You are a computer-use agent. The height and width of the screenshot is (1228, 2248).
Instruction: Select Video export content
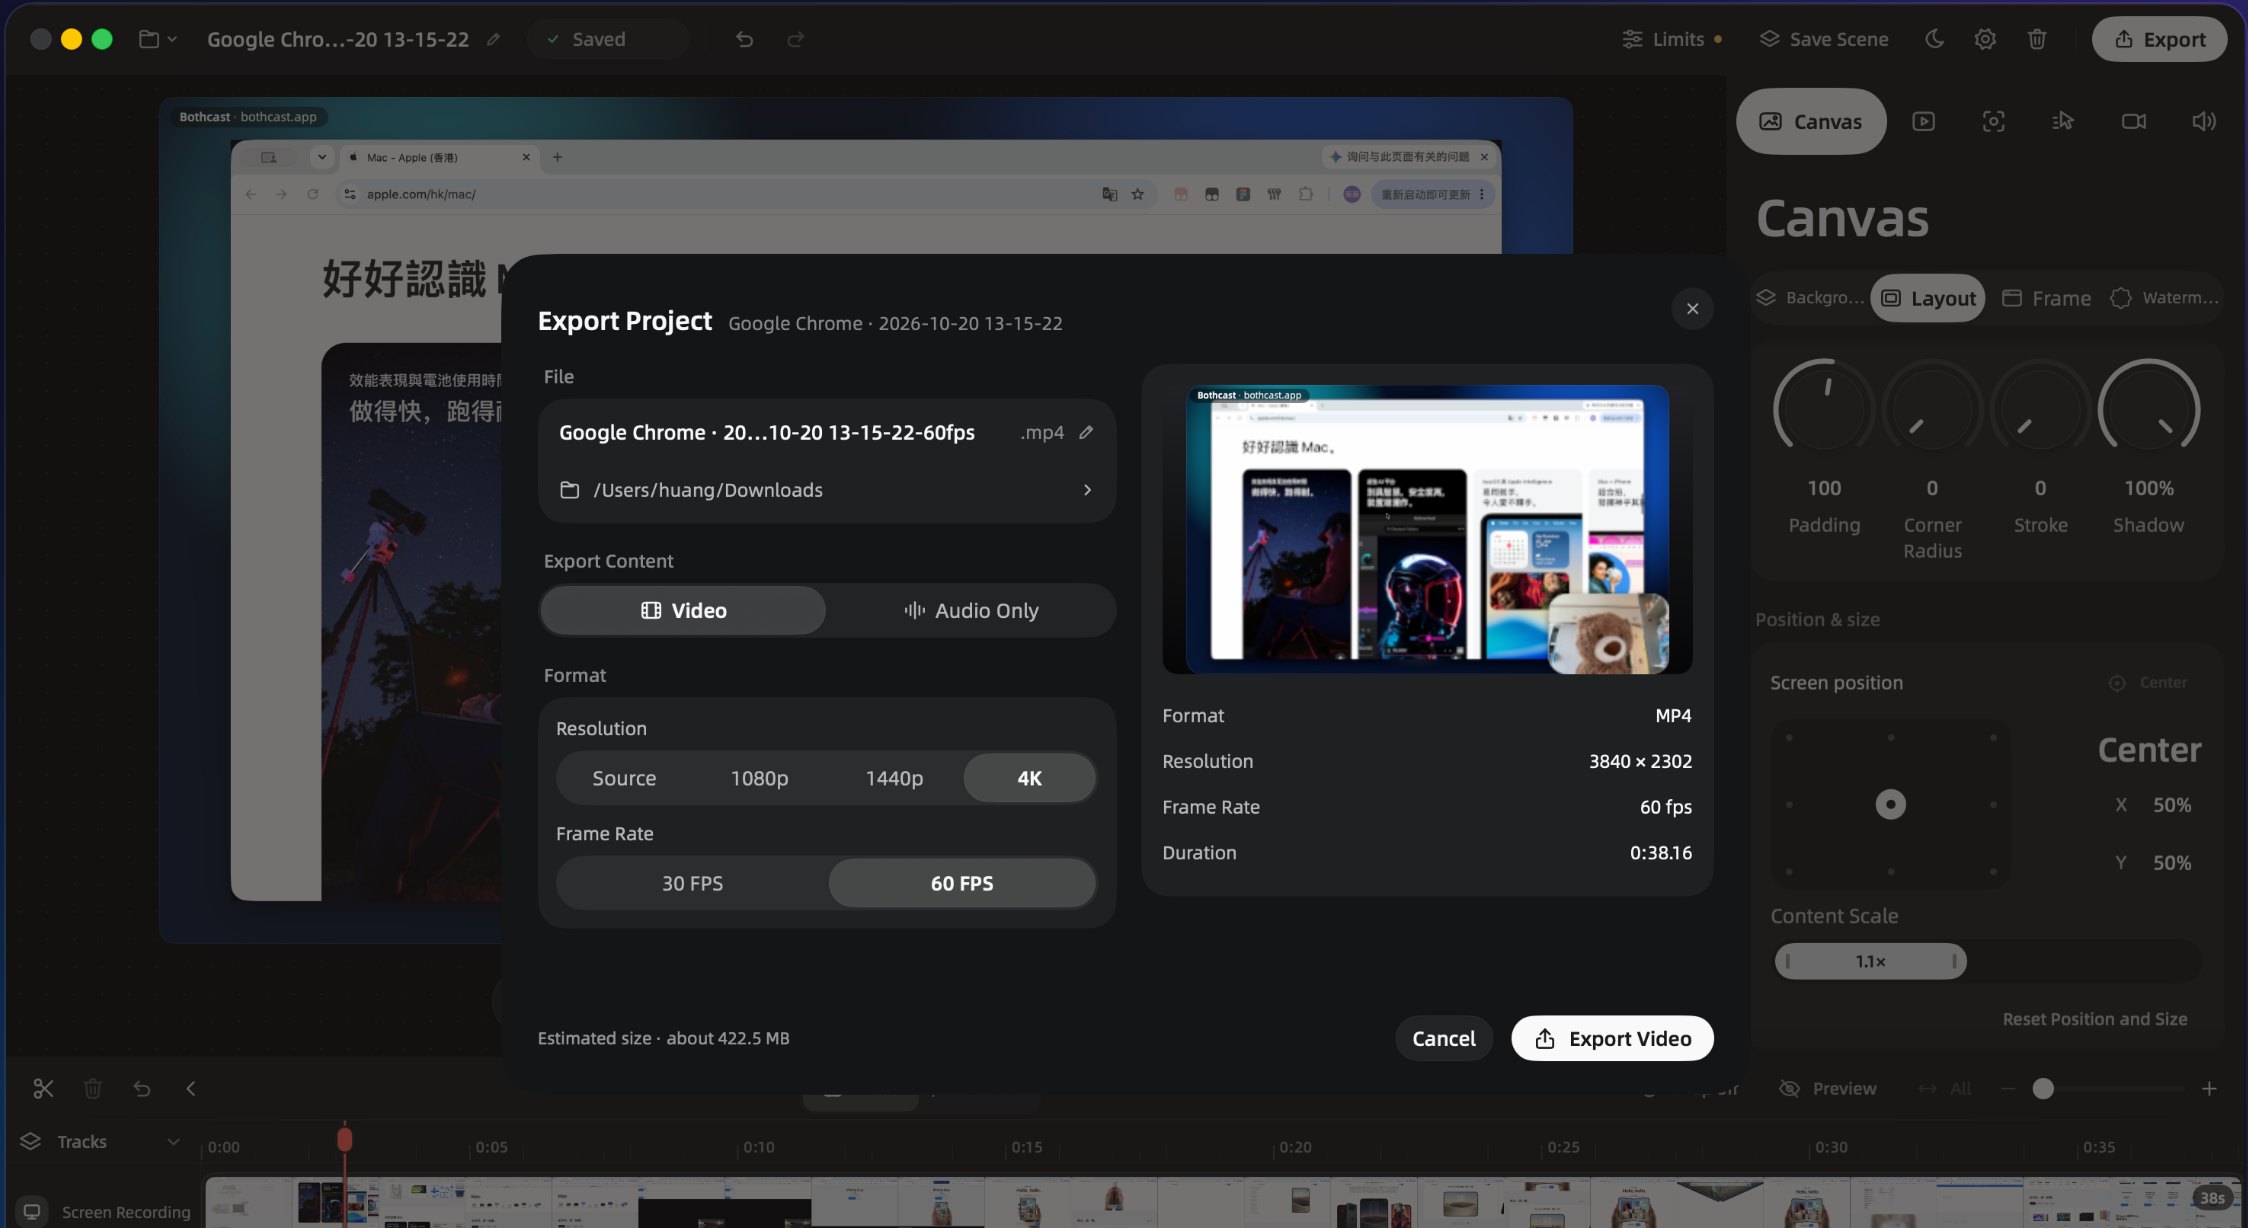click(683, 610)
